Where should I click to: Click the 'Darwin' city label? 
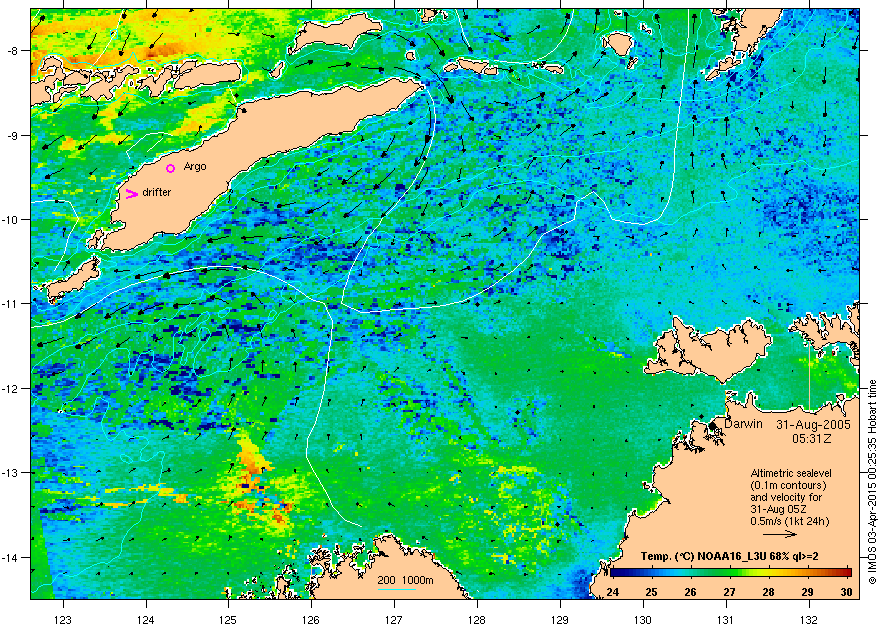743,424
